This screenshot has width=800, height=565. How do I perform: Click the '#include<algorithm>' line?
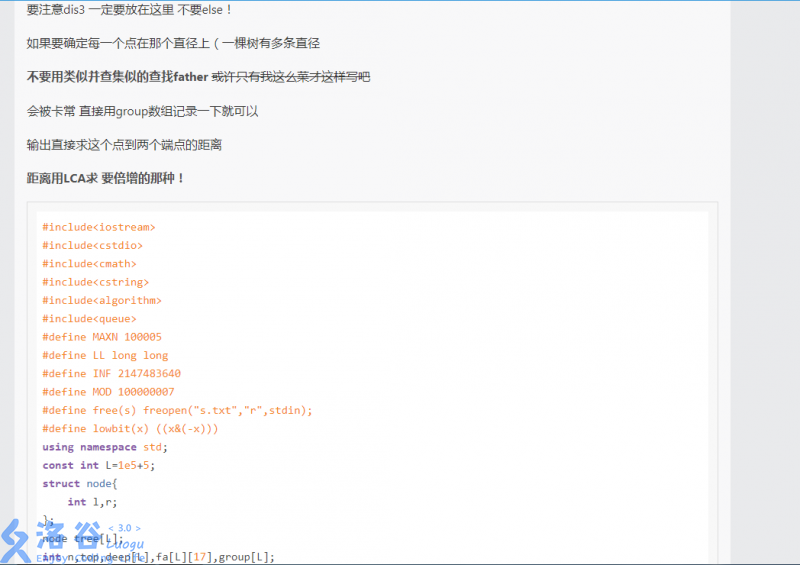(101, 300)
